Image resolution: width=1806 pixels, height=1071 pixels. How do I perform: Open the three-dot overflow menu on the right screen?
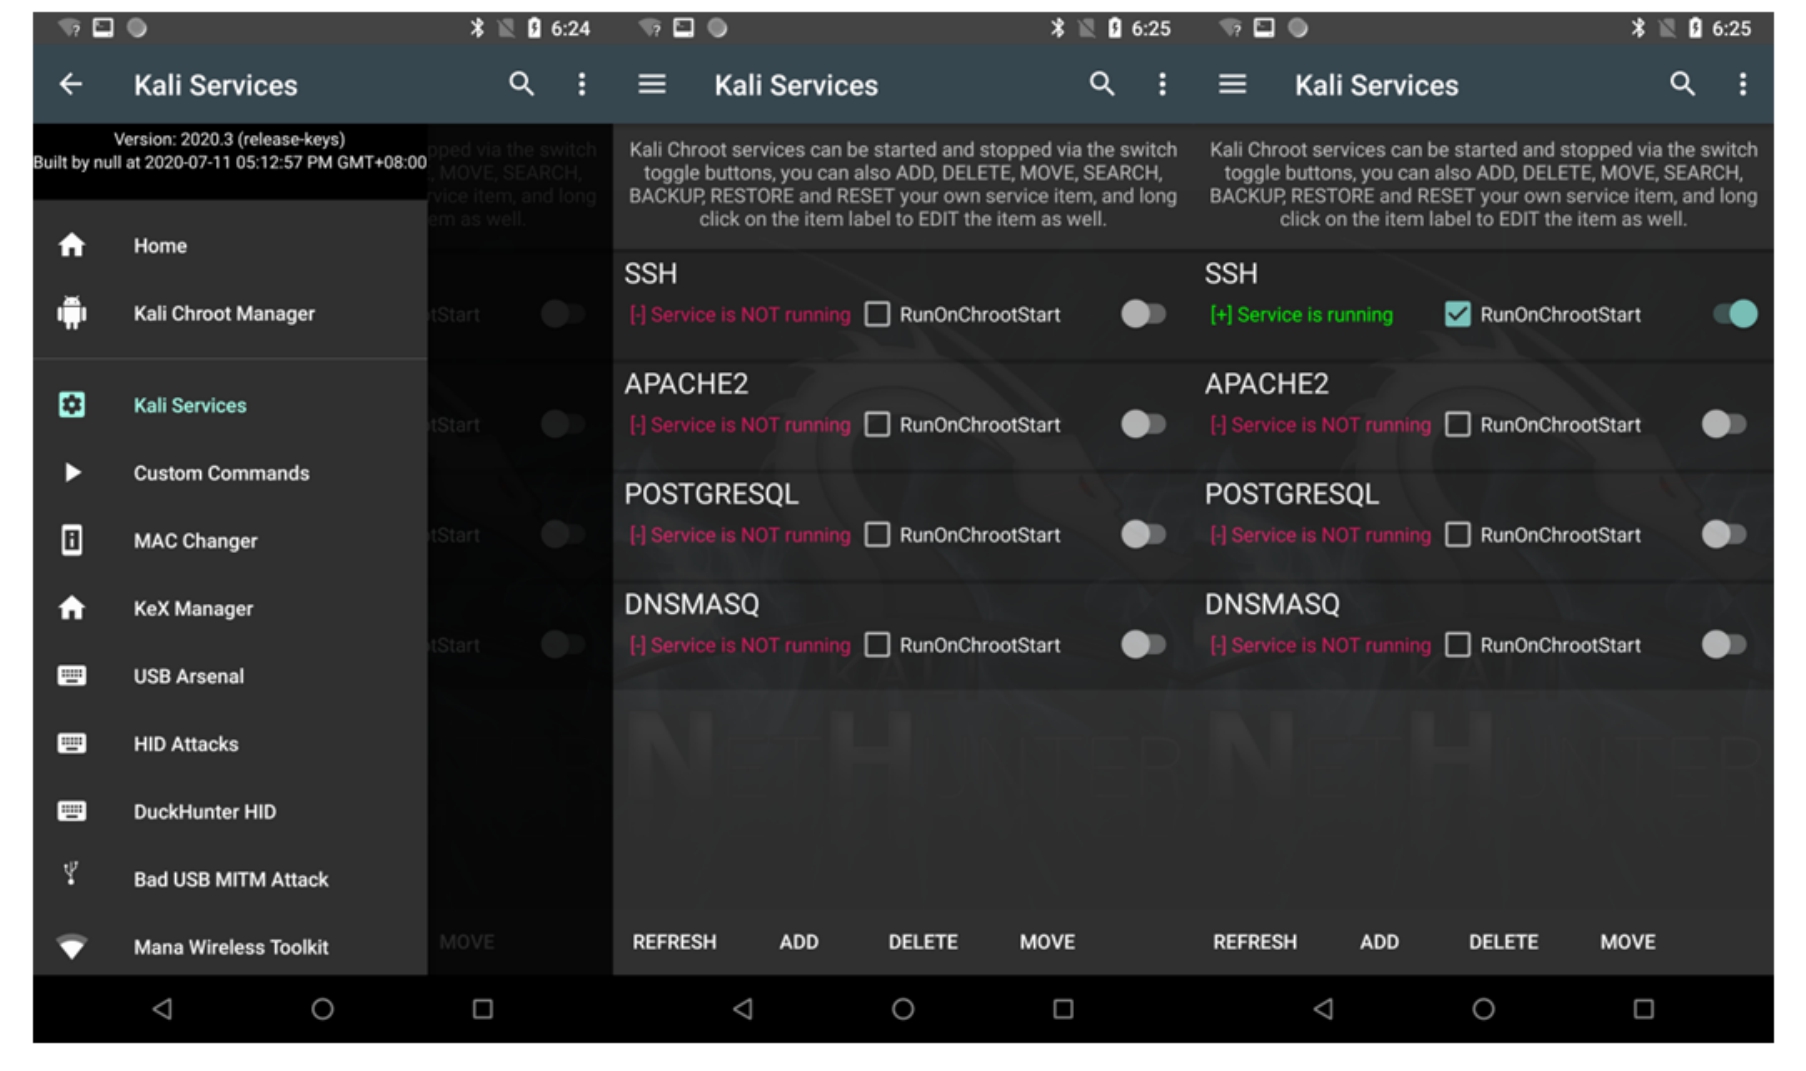(1743, 84)
